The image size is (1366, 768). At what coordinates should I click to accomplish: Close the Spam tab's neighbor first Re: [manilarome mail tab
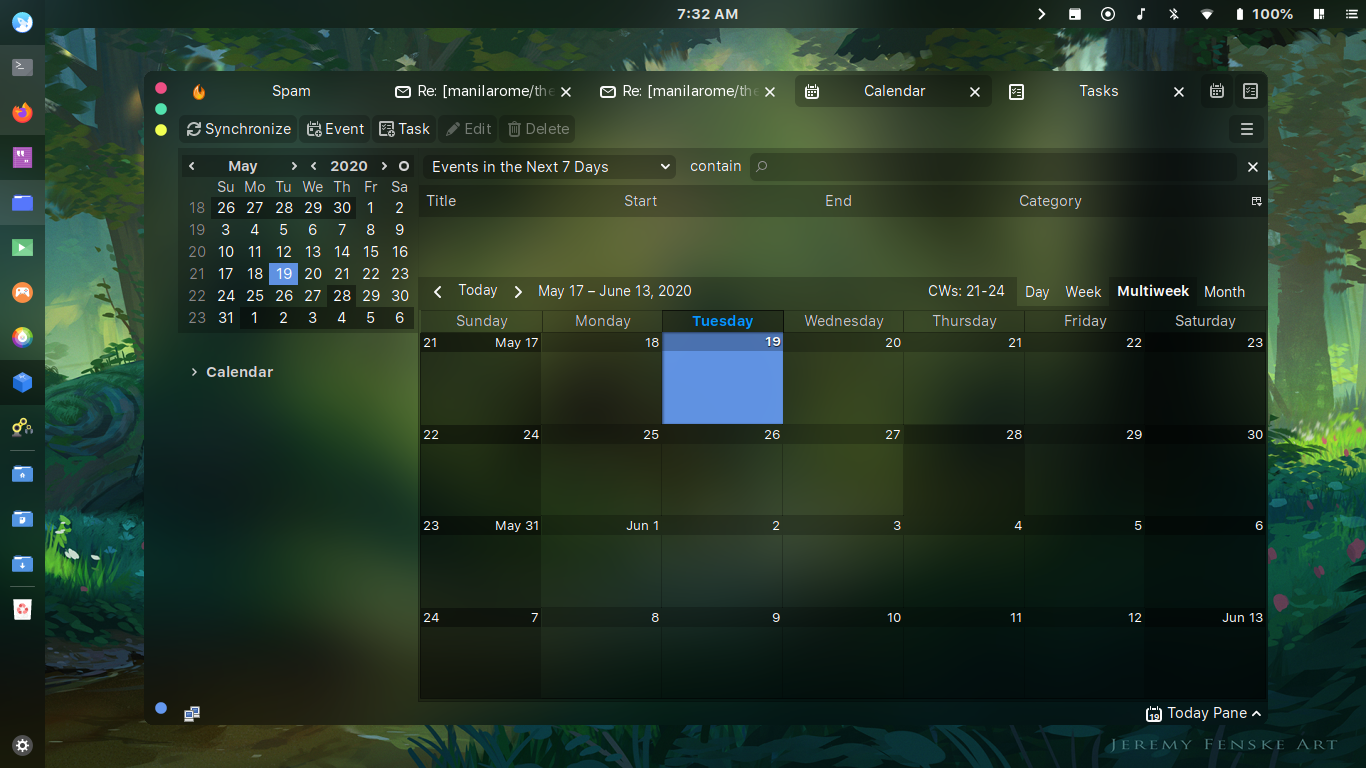(565, 92)
